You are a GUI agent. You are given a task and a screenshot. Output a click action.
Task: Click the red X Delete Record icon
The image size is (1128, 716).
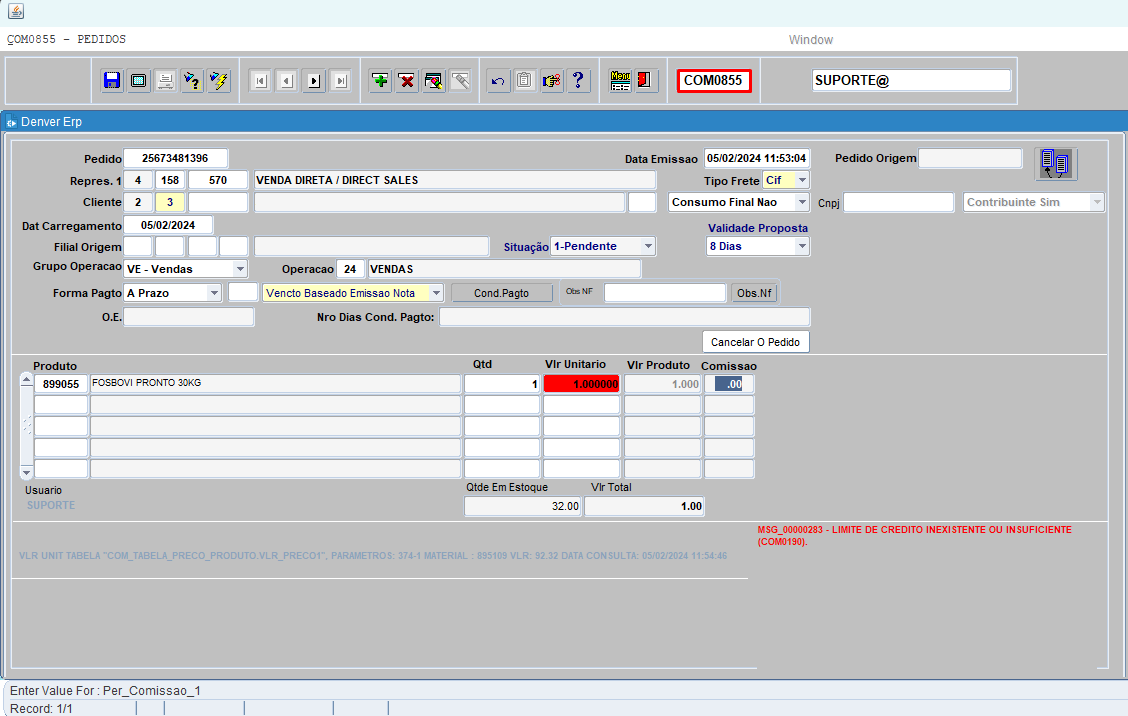407,81
